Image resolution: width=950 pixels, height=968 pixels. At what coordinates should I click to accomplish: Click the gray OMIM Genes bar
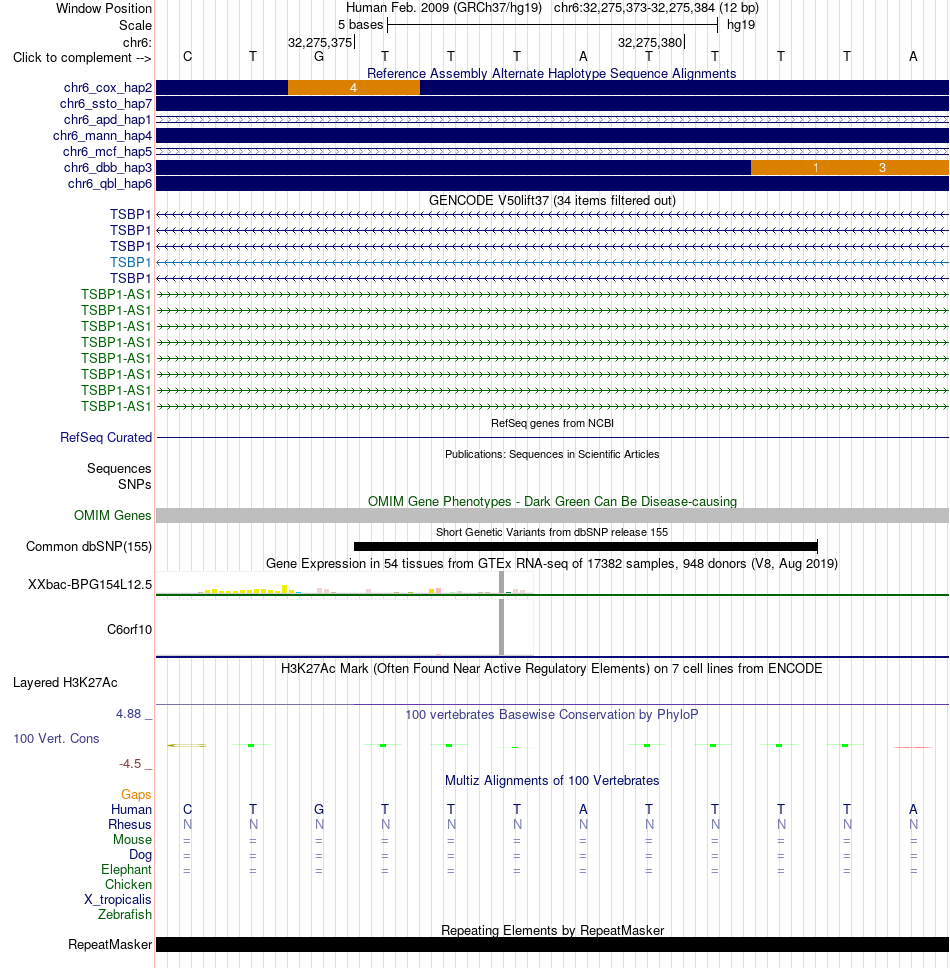coord(552,515)
